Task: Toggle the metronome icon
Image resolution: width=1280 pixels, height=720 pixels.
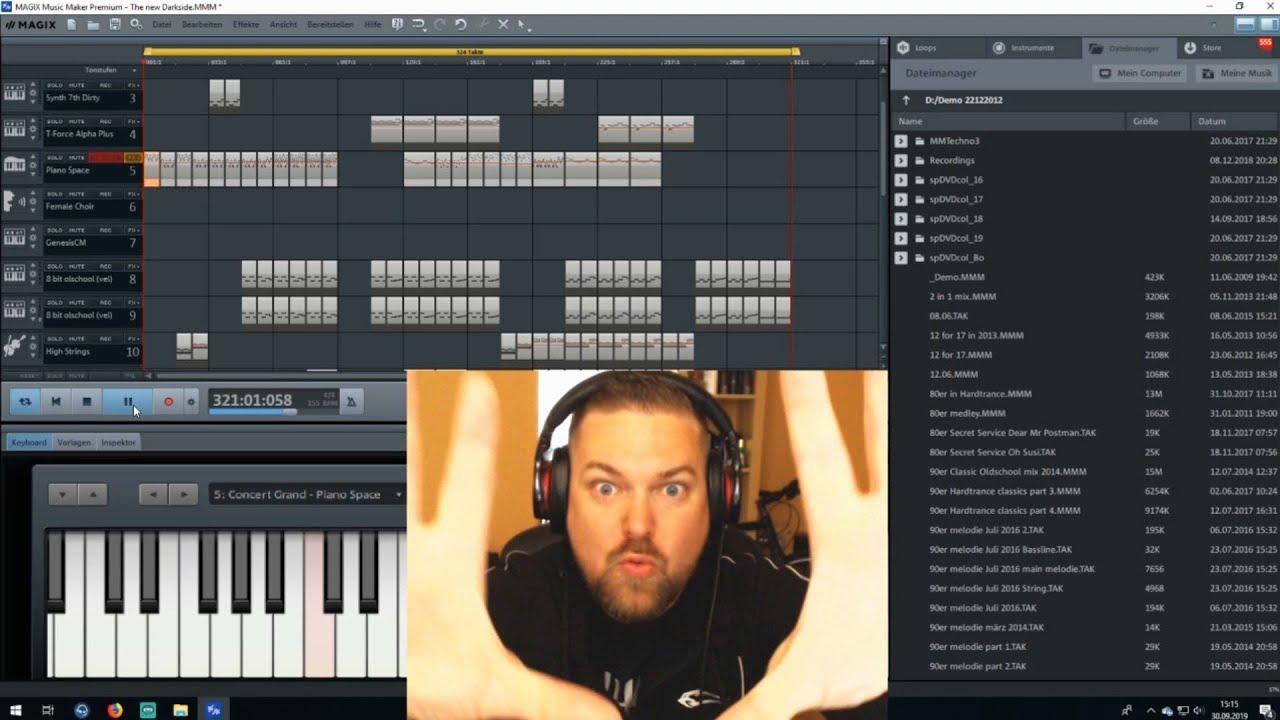Action: point(351,401)
